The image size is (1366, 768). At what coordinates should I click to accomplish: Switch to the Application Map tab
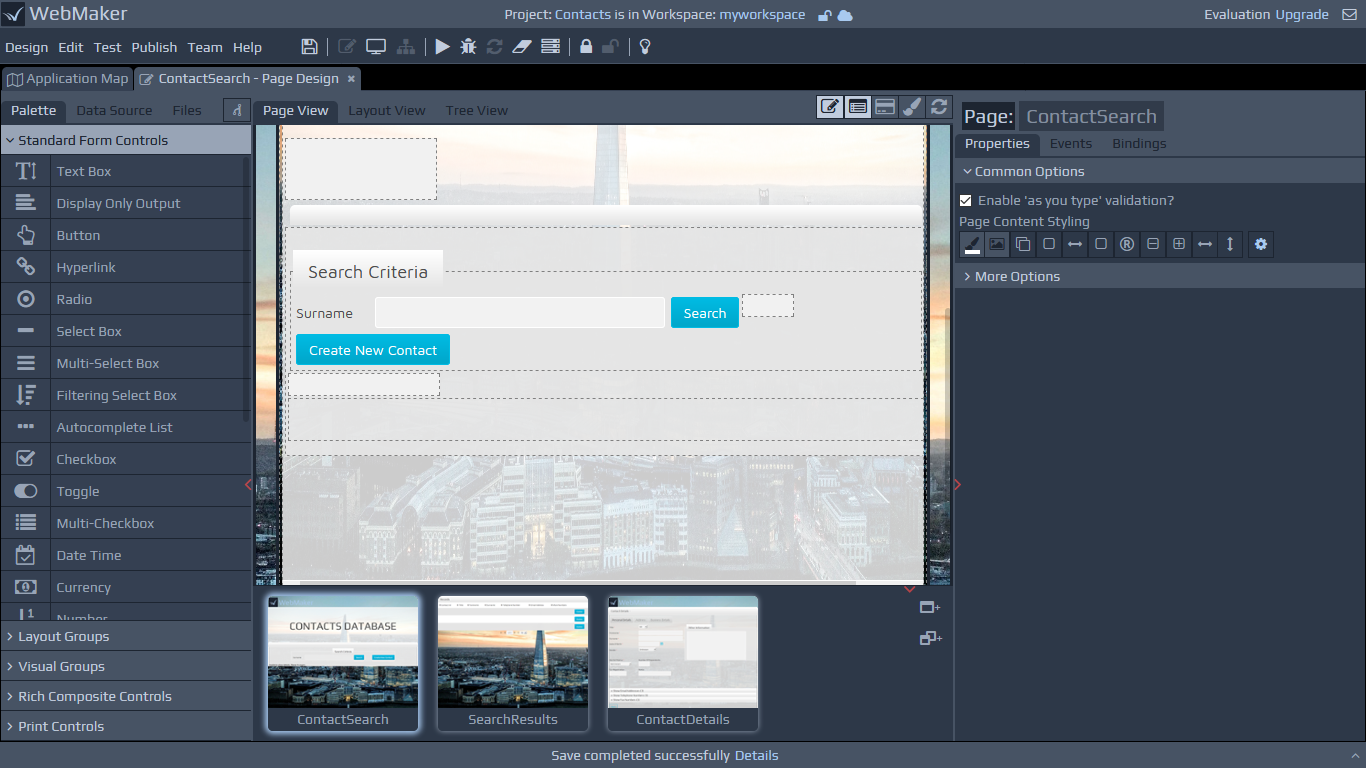pos(68,78)
